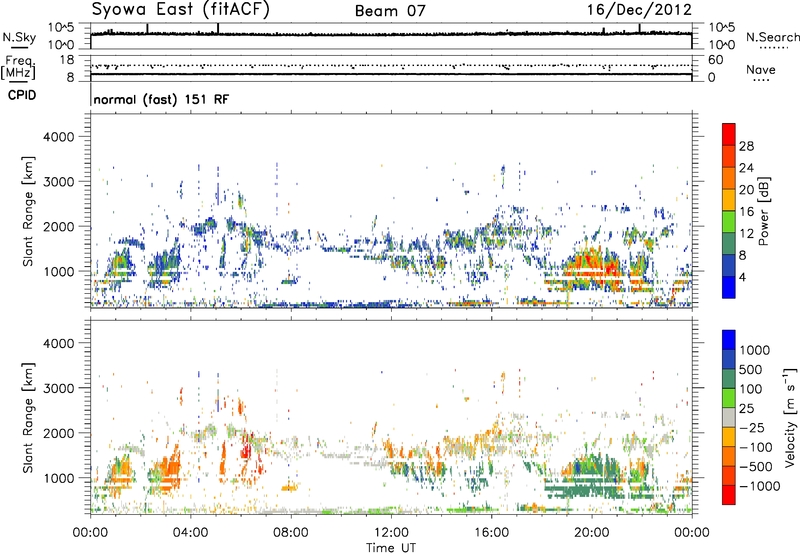Click the power panel 'Slant Range [km]' label
Viewport: 800px width, 554px height.
click(29, 211)
